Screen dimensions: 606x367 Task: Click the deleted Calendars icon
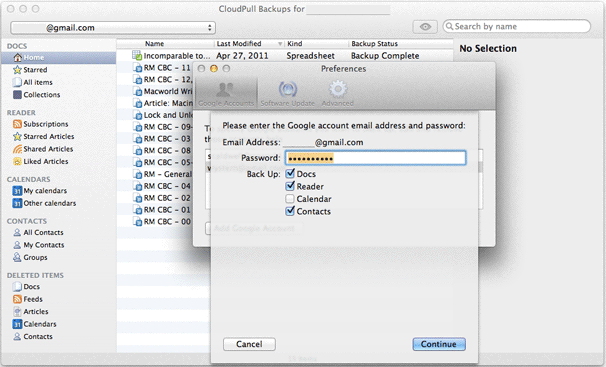tap(17, 324)
